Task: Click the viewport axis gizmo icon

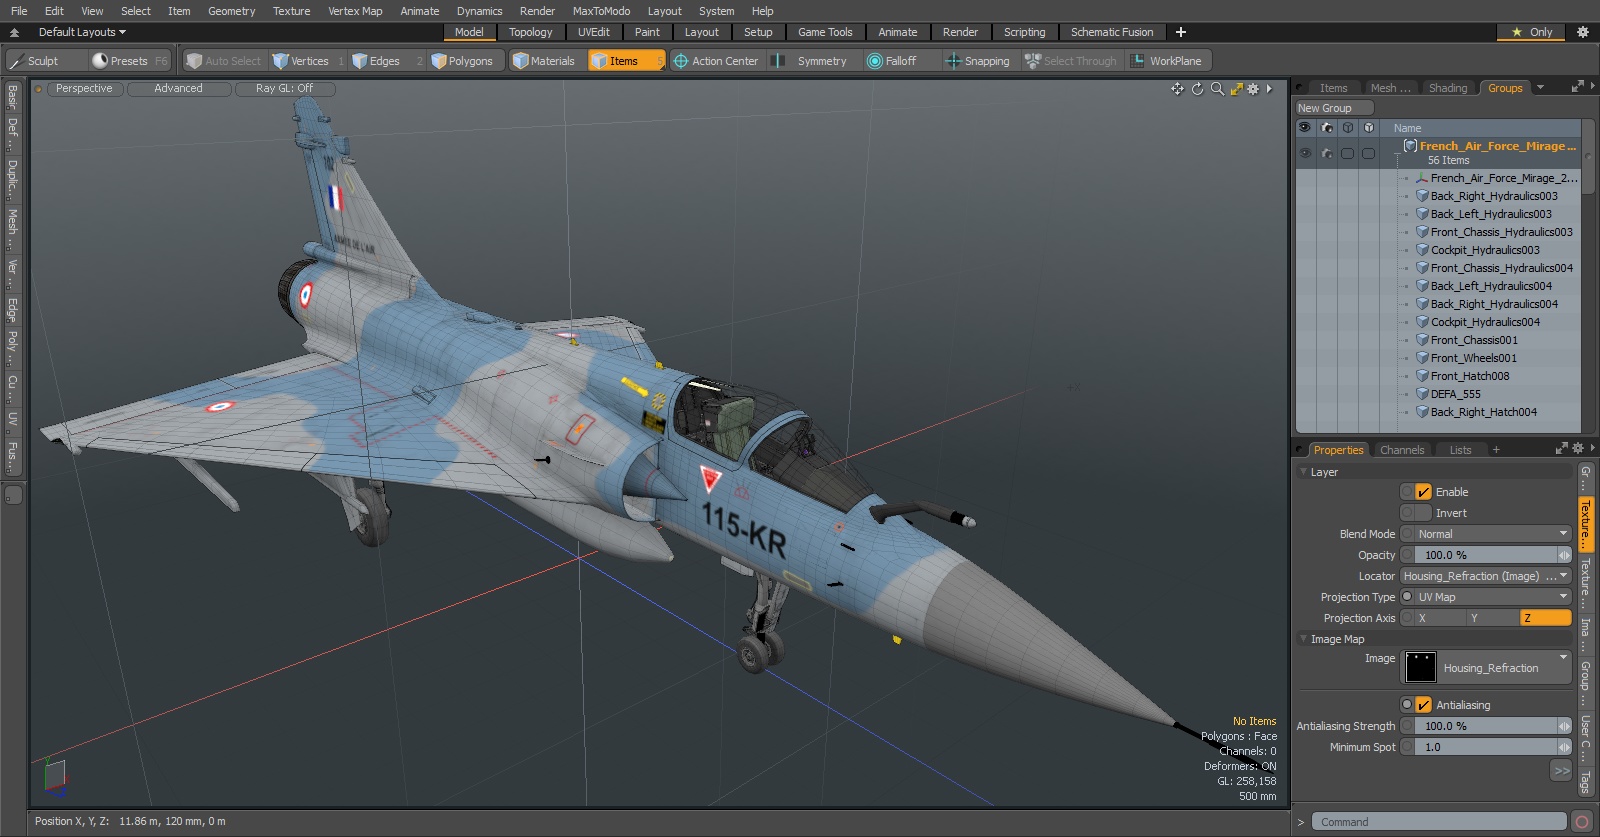Action: pos(54,776)
